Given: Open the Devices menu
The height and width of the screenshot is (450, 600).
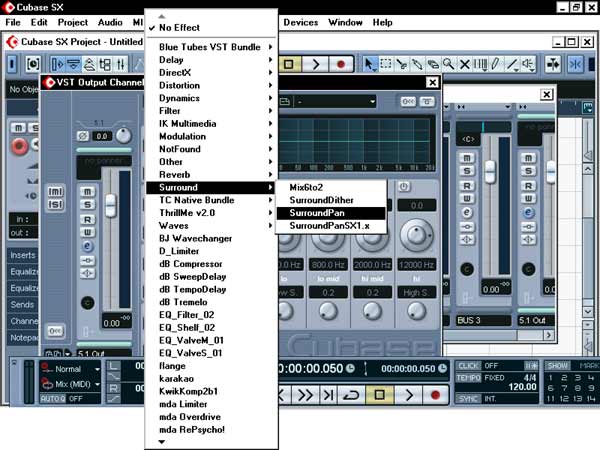Looking at the screenshot, I should click(x=300, y=22).
